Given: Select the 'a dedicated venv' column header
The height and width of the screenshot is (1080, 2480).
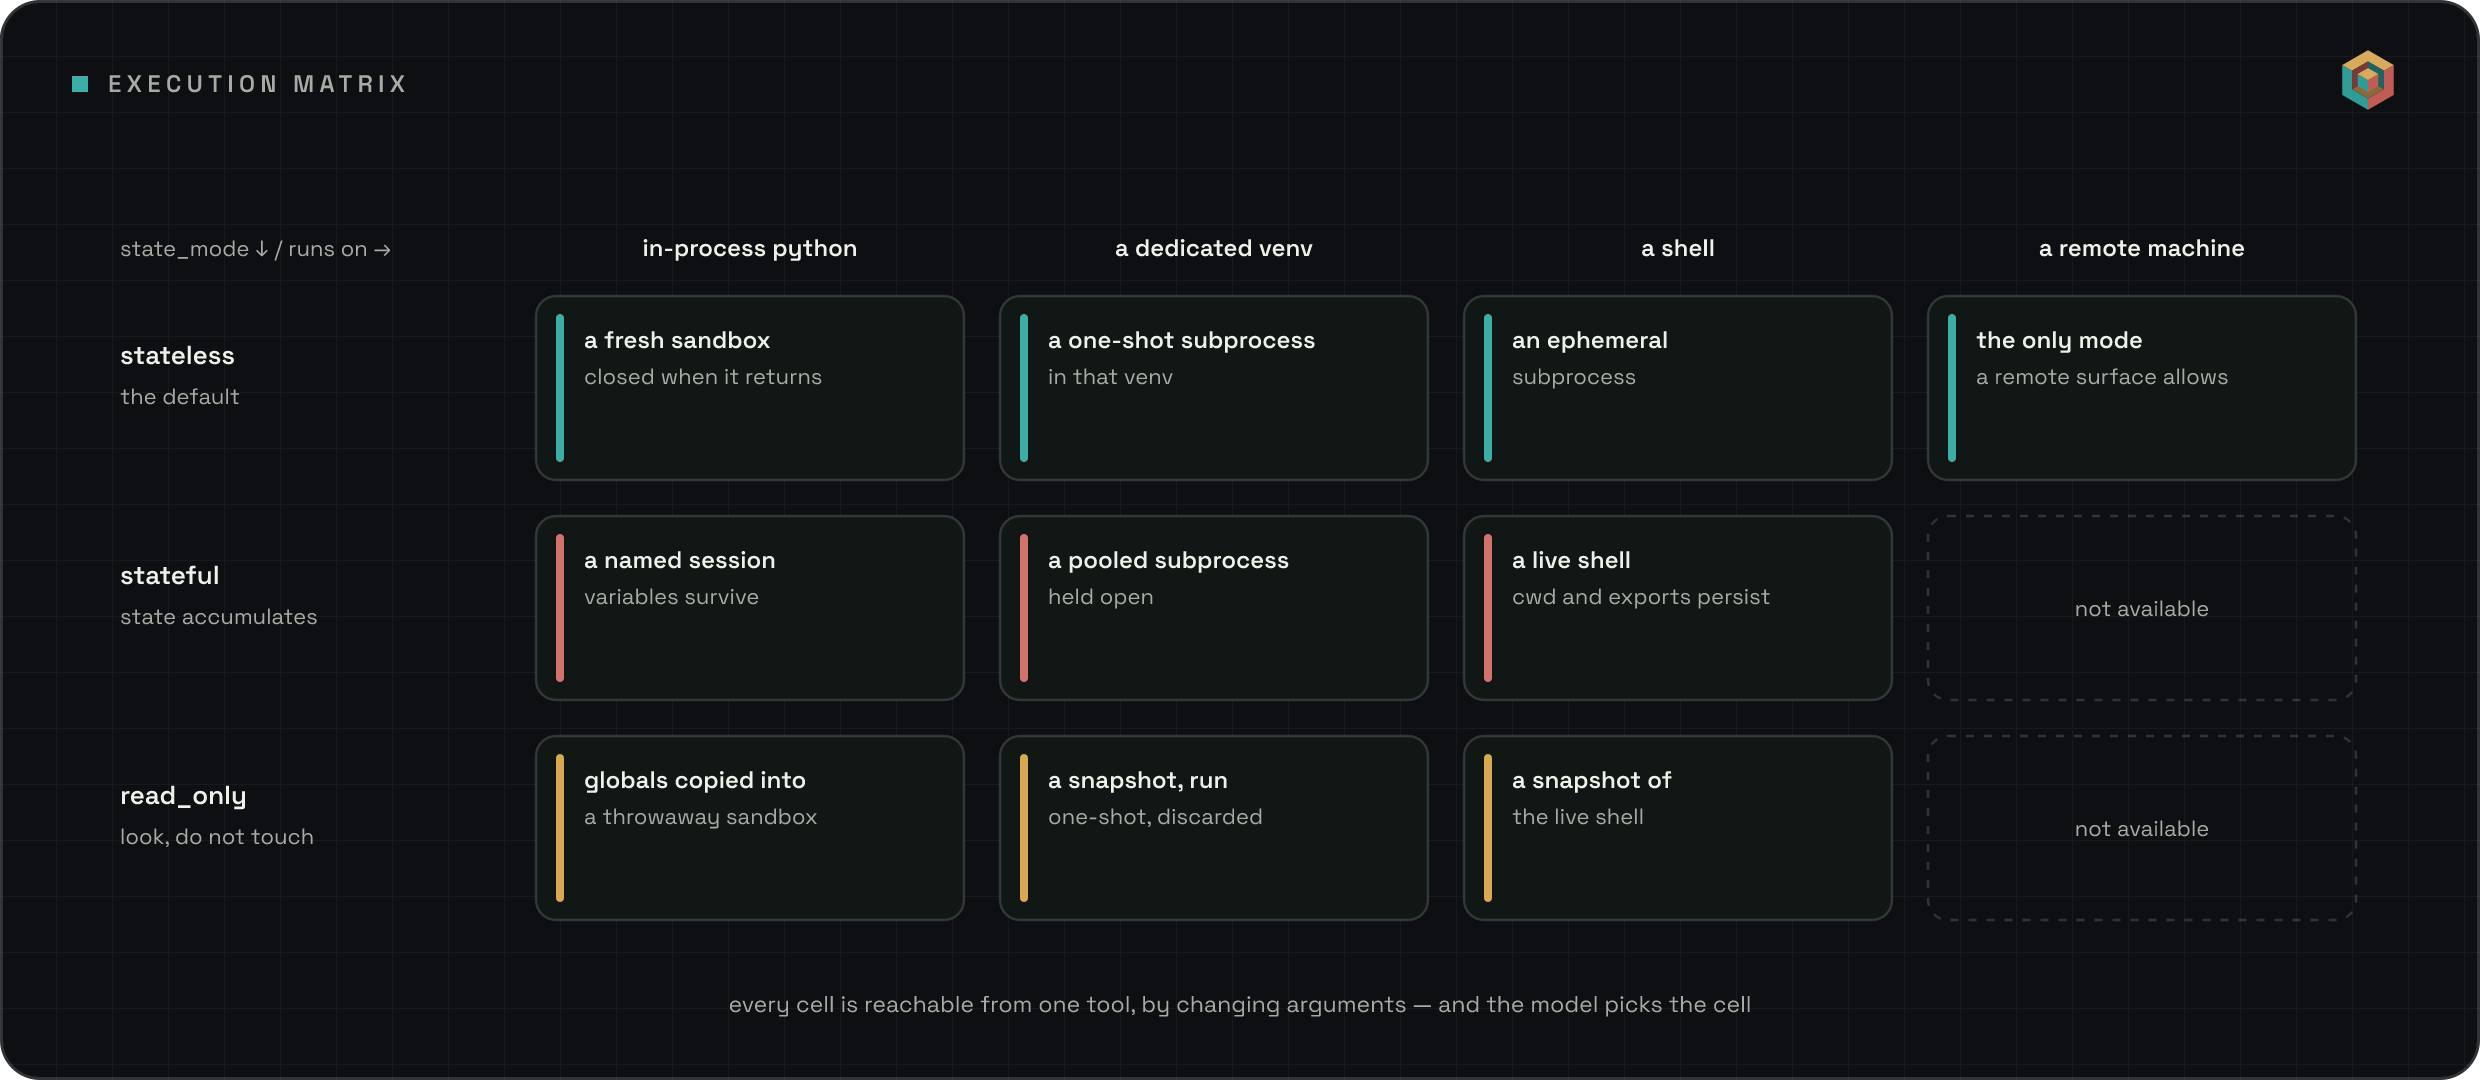Looking at the screenshot, I should (1214, 248).
